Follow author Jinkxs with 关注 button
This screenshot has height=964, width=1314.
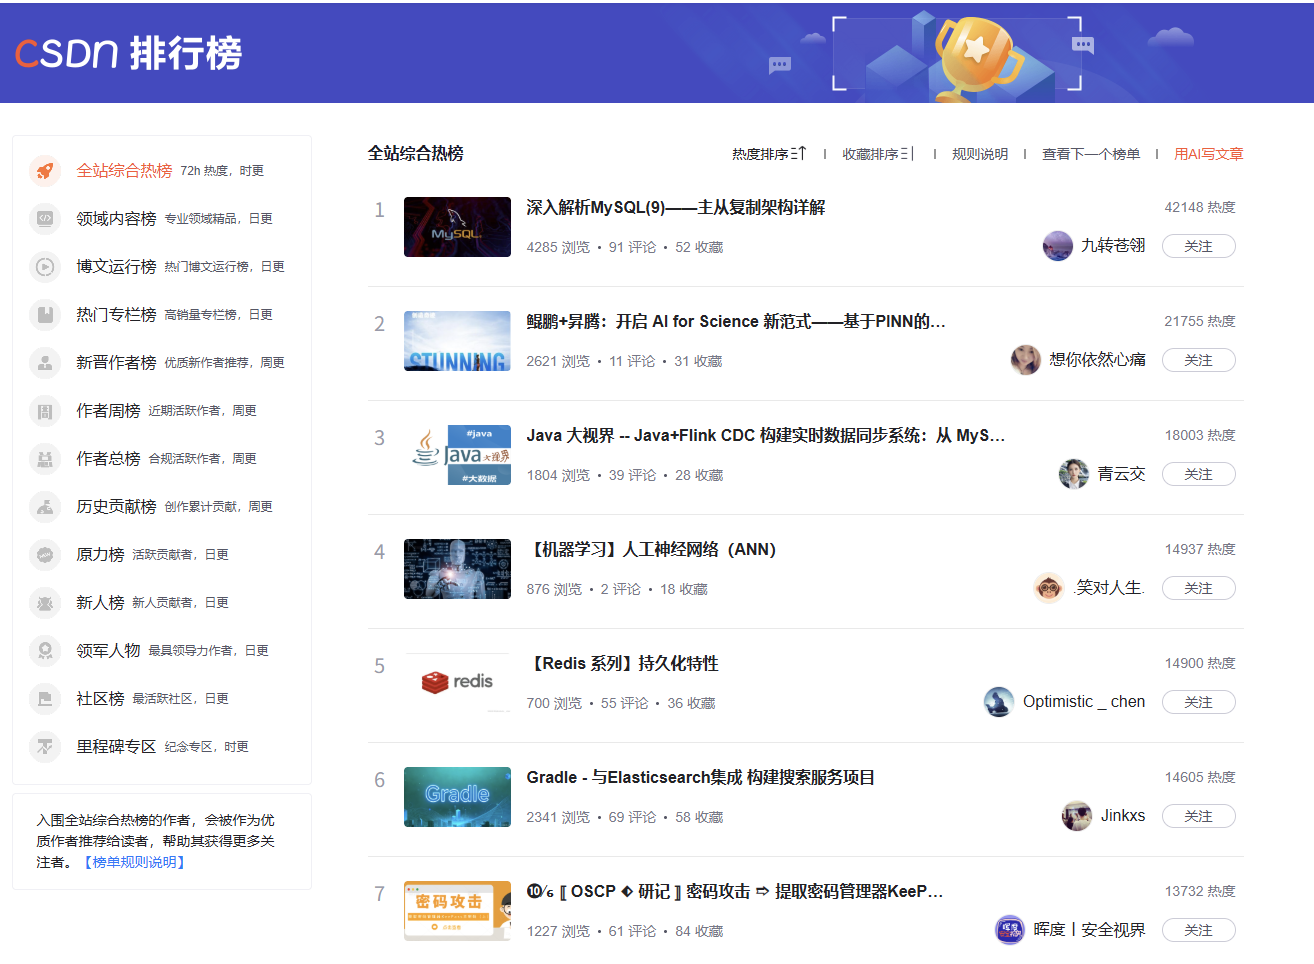pyautogui.click(x=1199, y=816)
